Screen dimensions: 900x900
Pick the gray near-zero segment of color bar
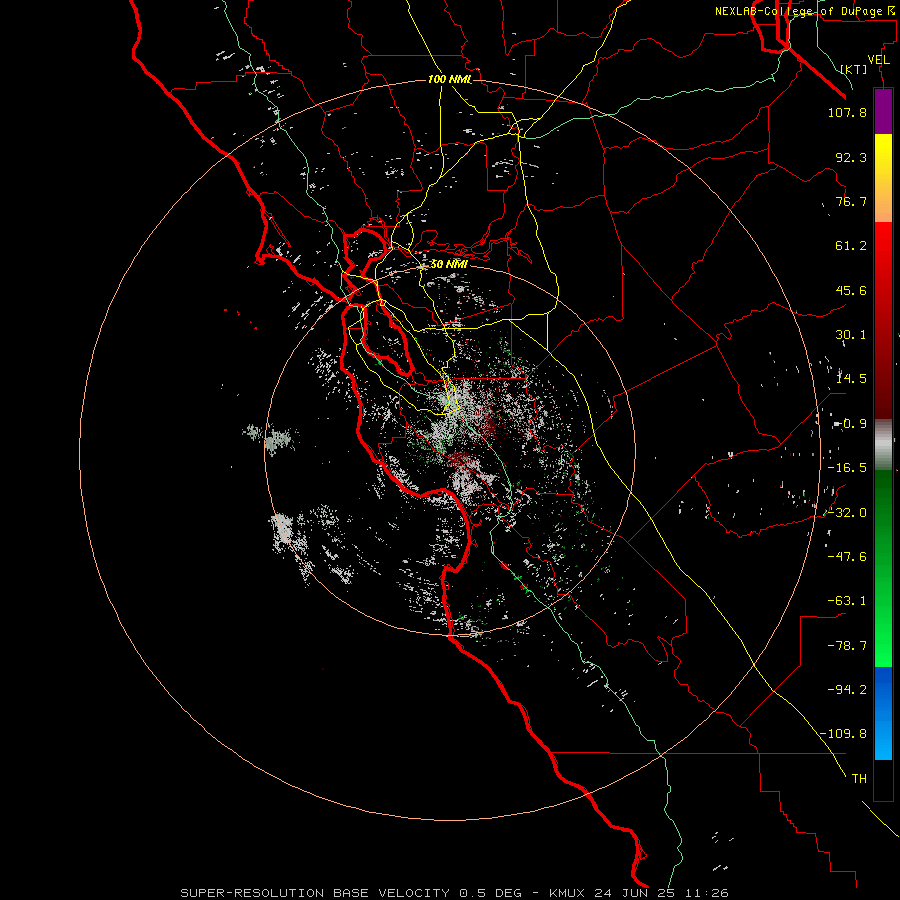[x=883, y=445]
